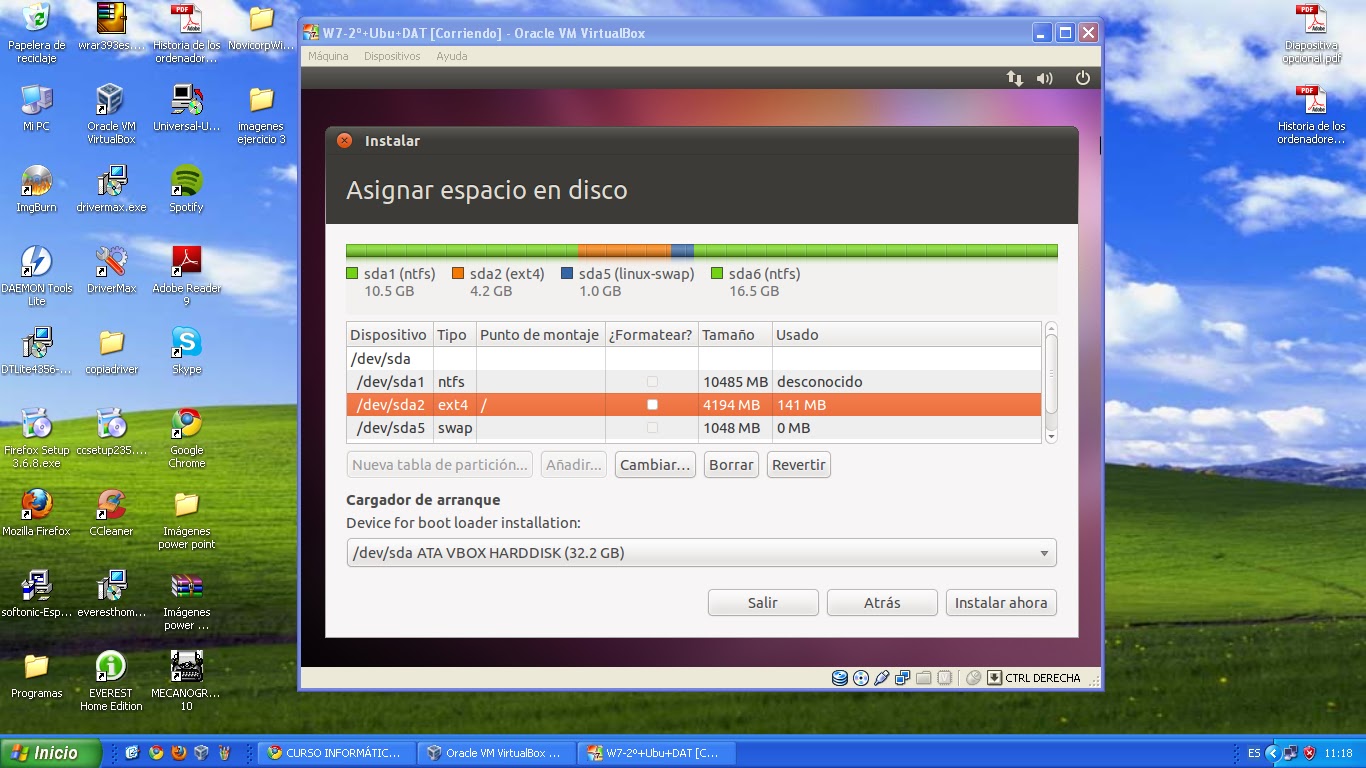This screenshot has width=1366, height=768.
Task: Select DAEMON Tools Lite desktop icon
Action: click(x=36, y=275)
